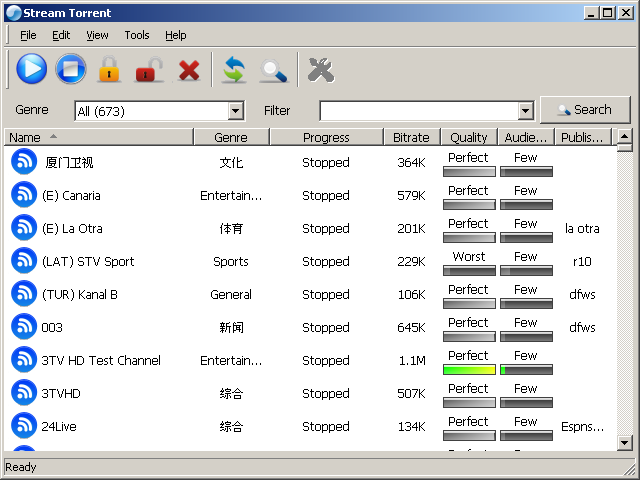Image resolution: width=640 pixels, height=480 pixels.
Task: Click RSS icon of (E) Canaria row
Action: click(24, 194)
